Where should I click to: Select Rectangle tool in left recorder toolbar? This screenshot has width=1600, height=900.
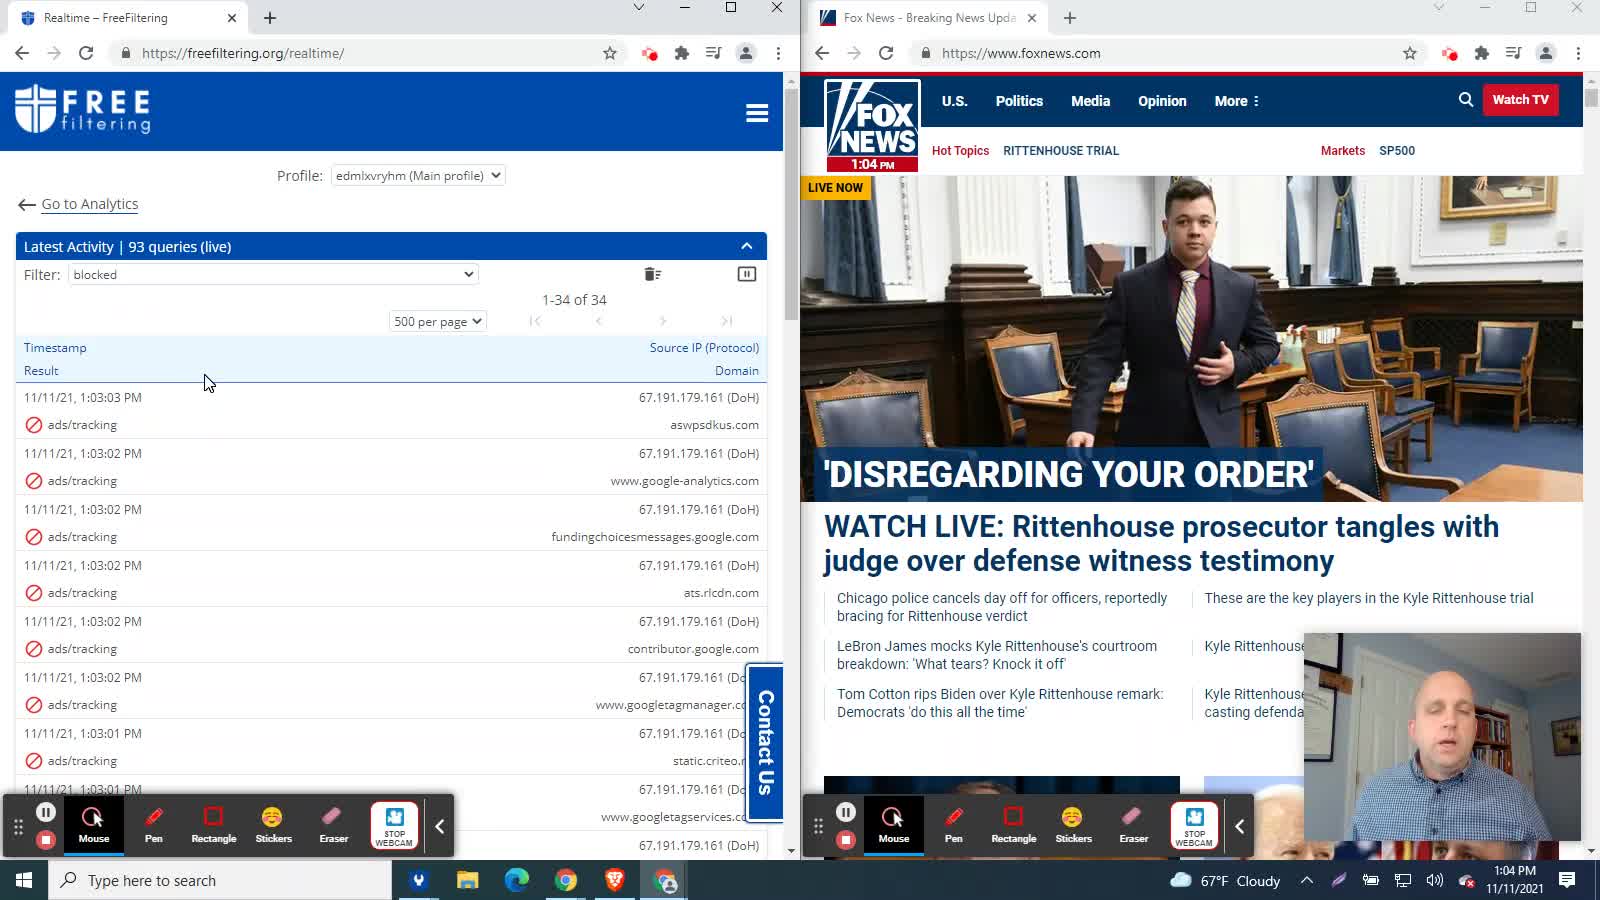coord(214,825)
